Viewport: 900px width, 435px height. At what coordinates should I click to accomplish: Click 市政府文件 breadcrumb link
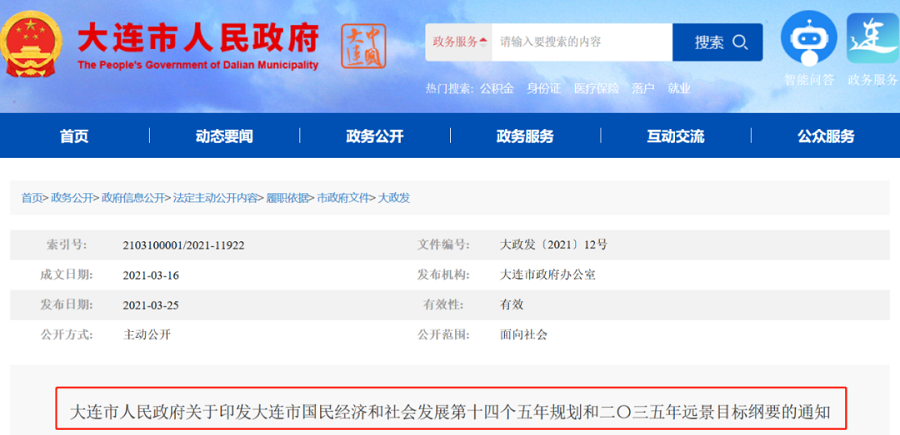(343, 198)
